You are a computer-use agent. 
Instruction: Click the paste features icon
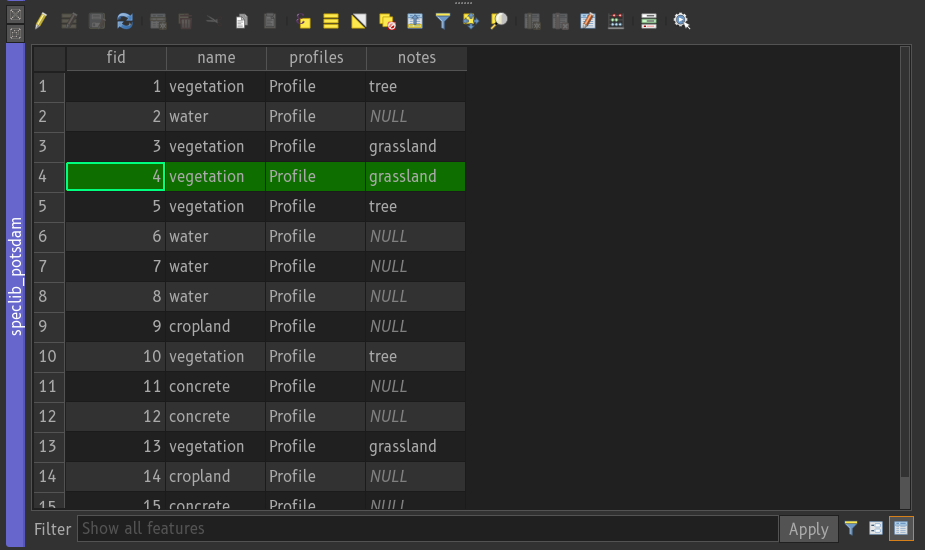pos(270,21)
